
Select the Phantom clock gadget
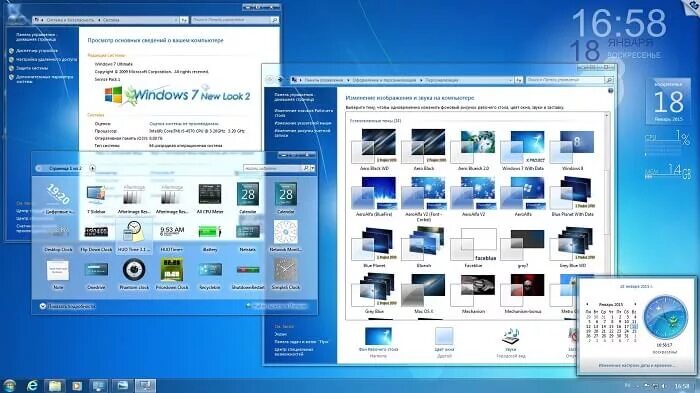click(x=134, y=275)
